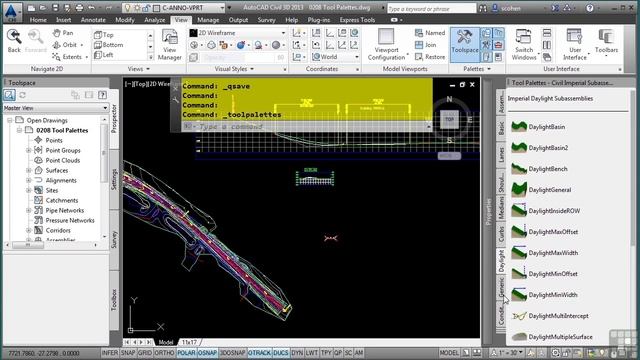Screen dimensions: 640x360
Task: Select the DaylightMinOffset subassembly
Action: [544, 274]
